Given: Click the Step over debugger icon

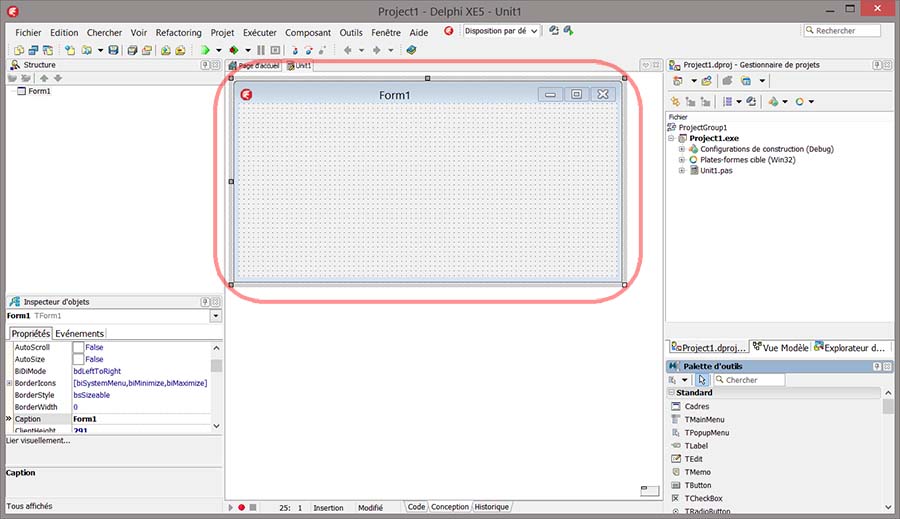Looking at the screenshot, I should (x=308, y=50).
